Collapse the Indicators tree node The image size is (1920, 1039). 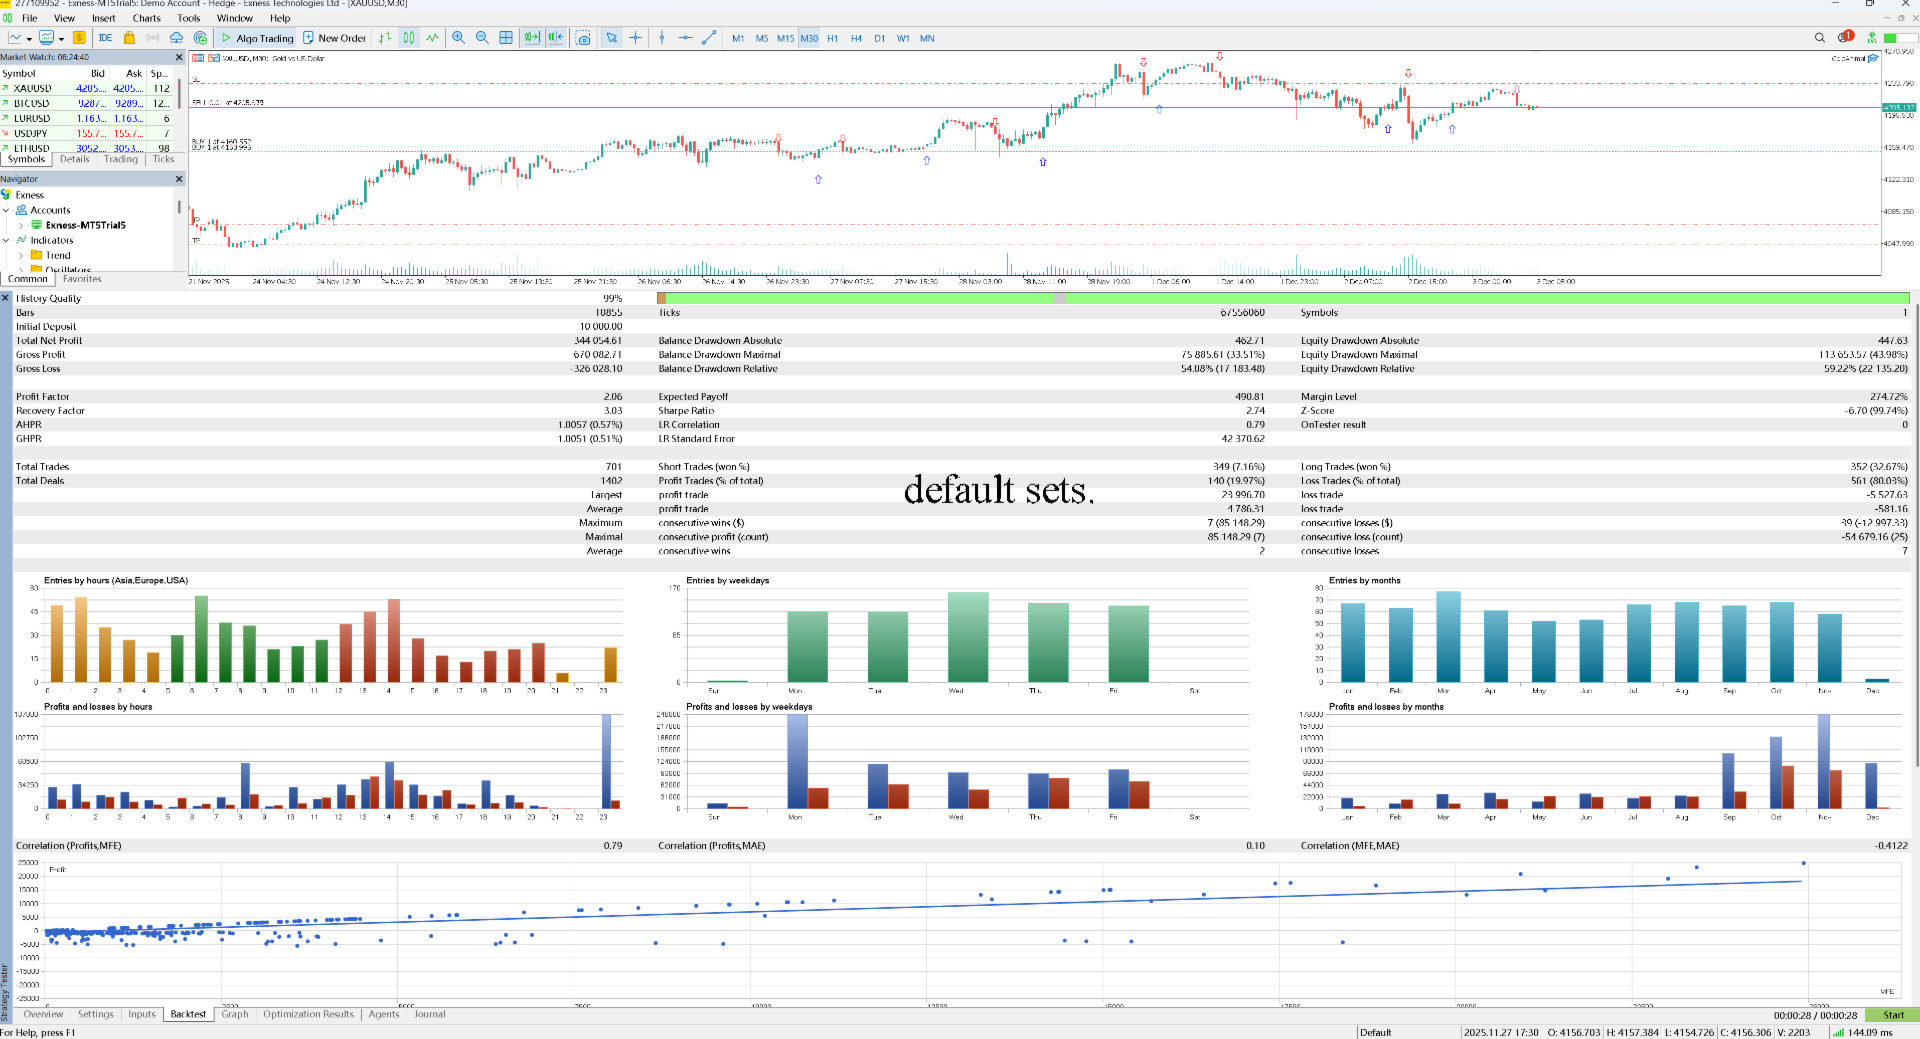pos(6,240)
